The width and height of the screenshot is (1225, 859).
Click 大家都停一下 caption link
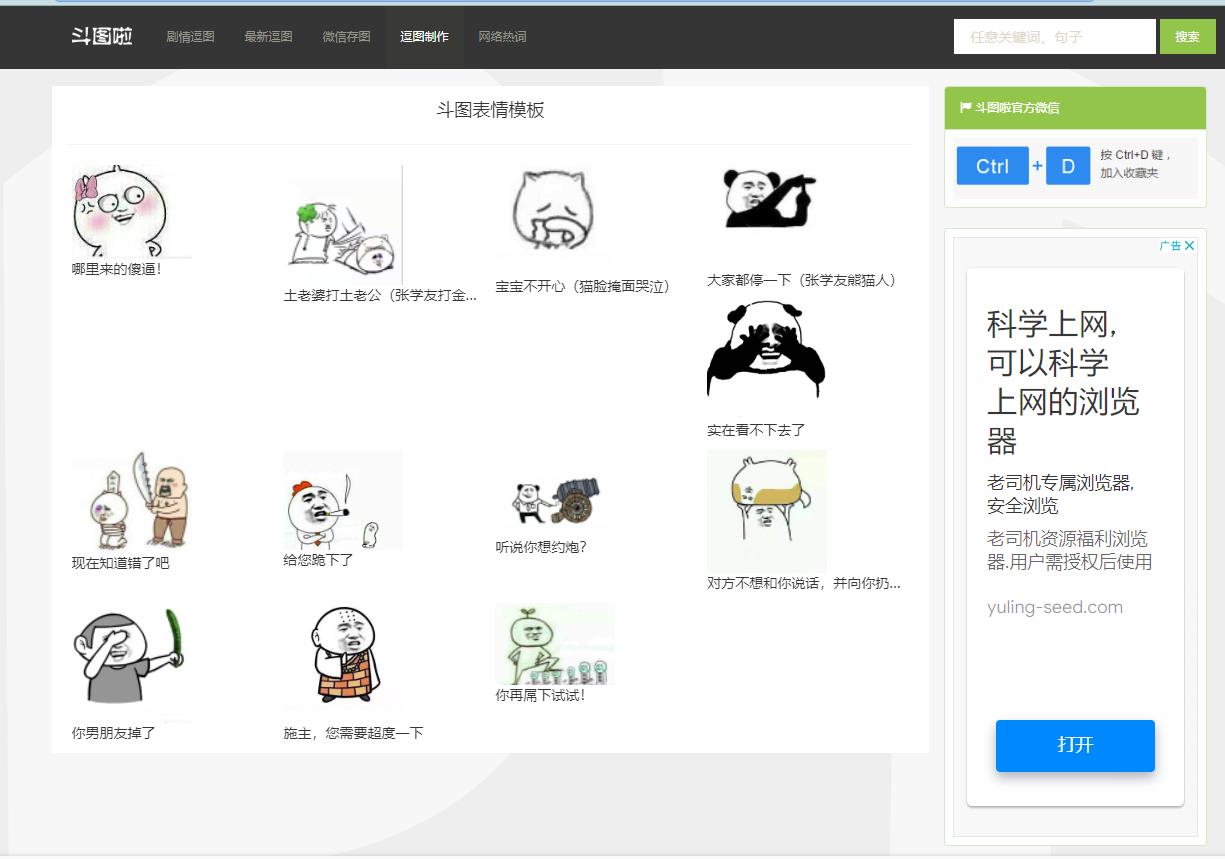click(802, 280)
